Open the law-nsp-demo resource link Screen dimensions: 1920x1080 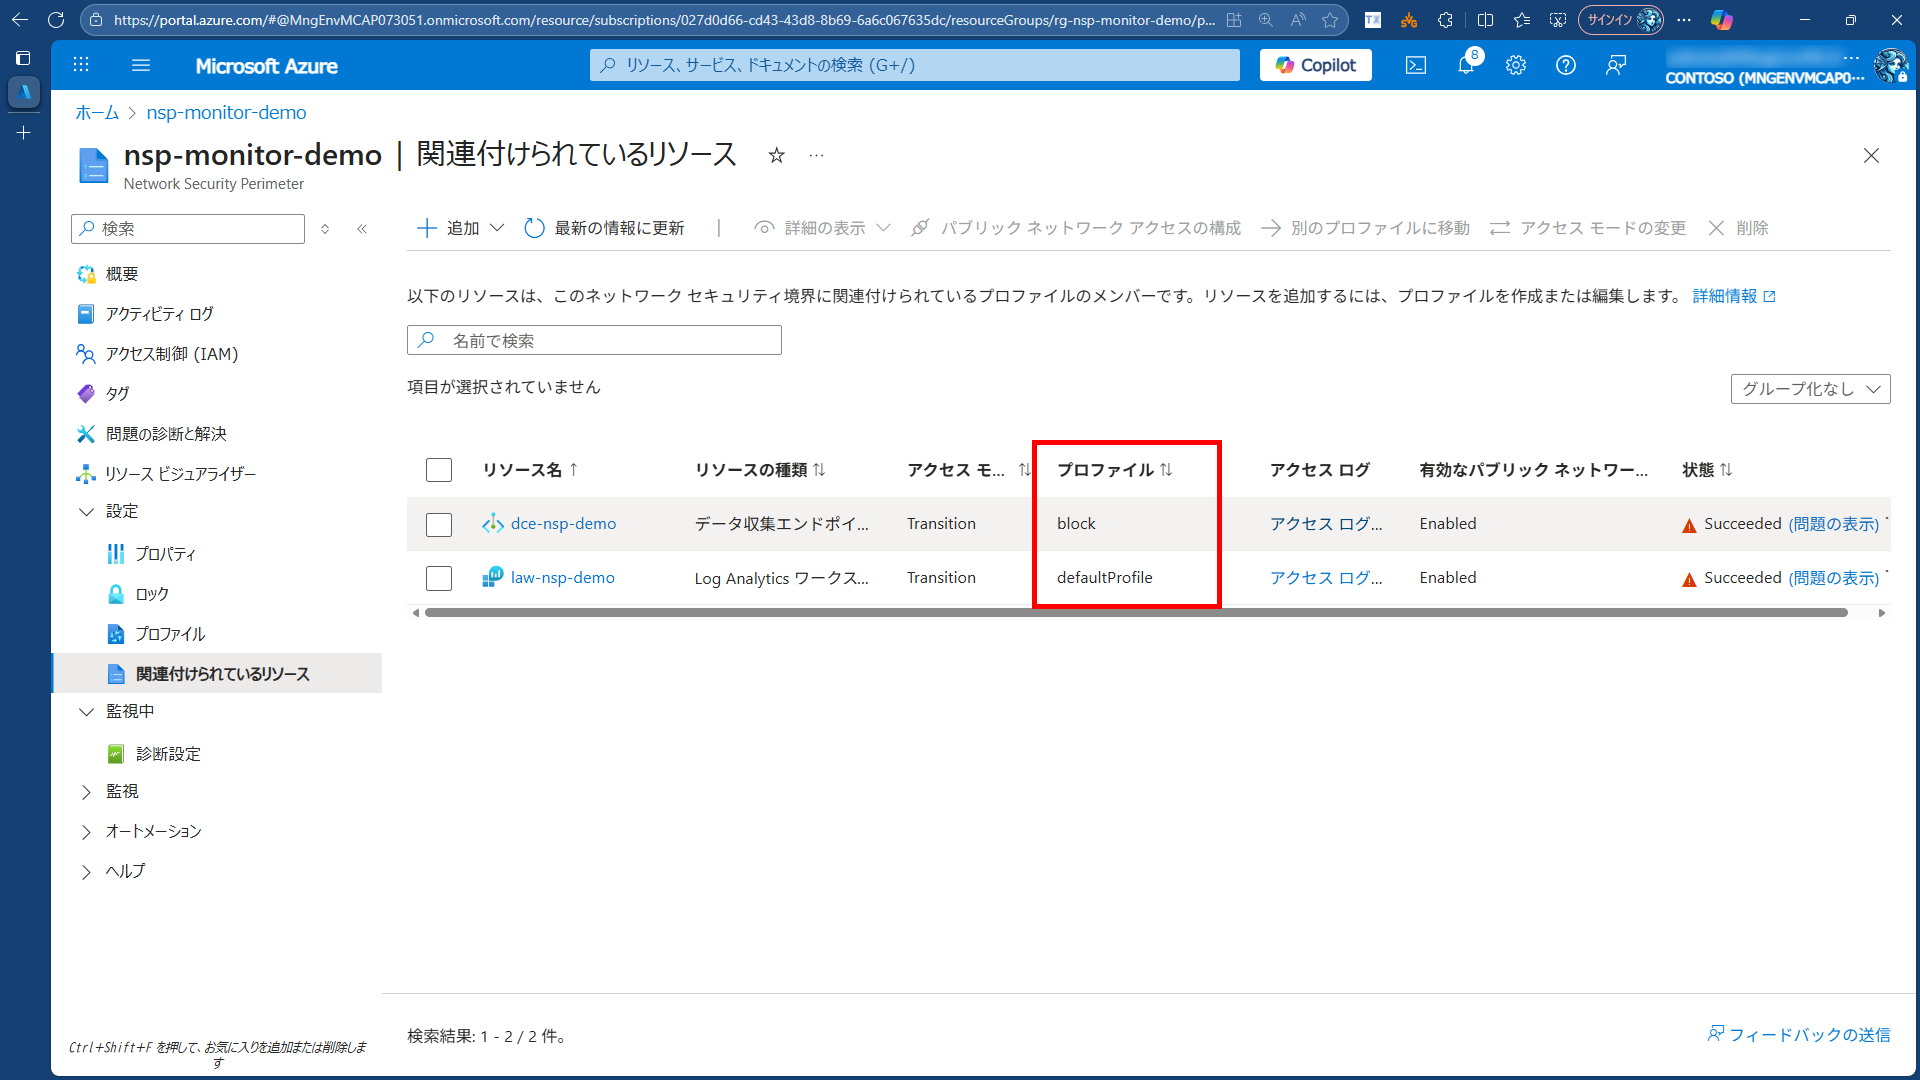click(563, 578)
